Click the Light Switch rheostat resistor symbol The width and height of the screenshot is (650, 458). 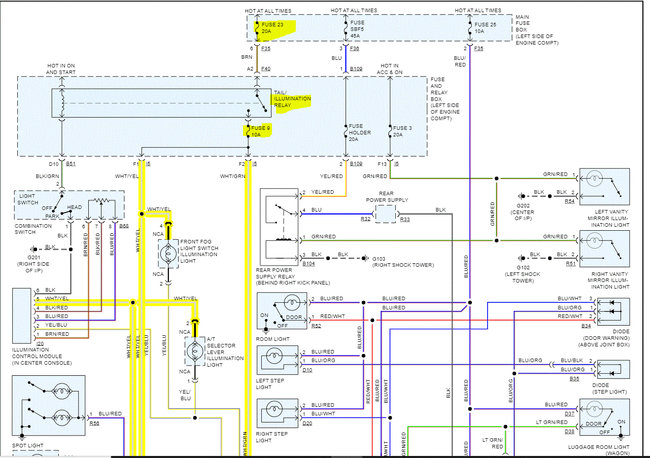[x=101, y=201]
